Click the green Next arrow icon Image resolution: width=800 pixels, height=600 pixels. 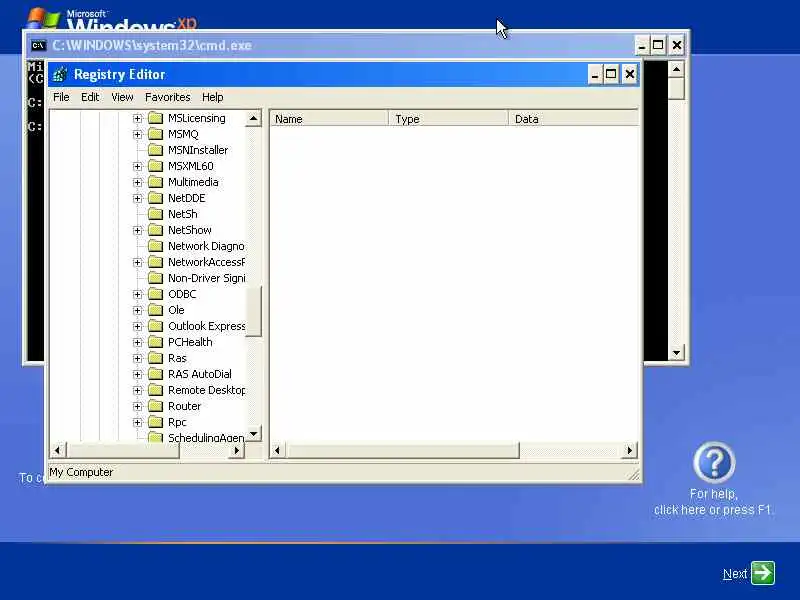tap(763, 573)
